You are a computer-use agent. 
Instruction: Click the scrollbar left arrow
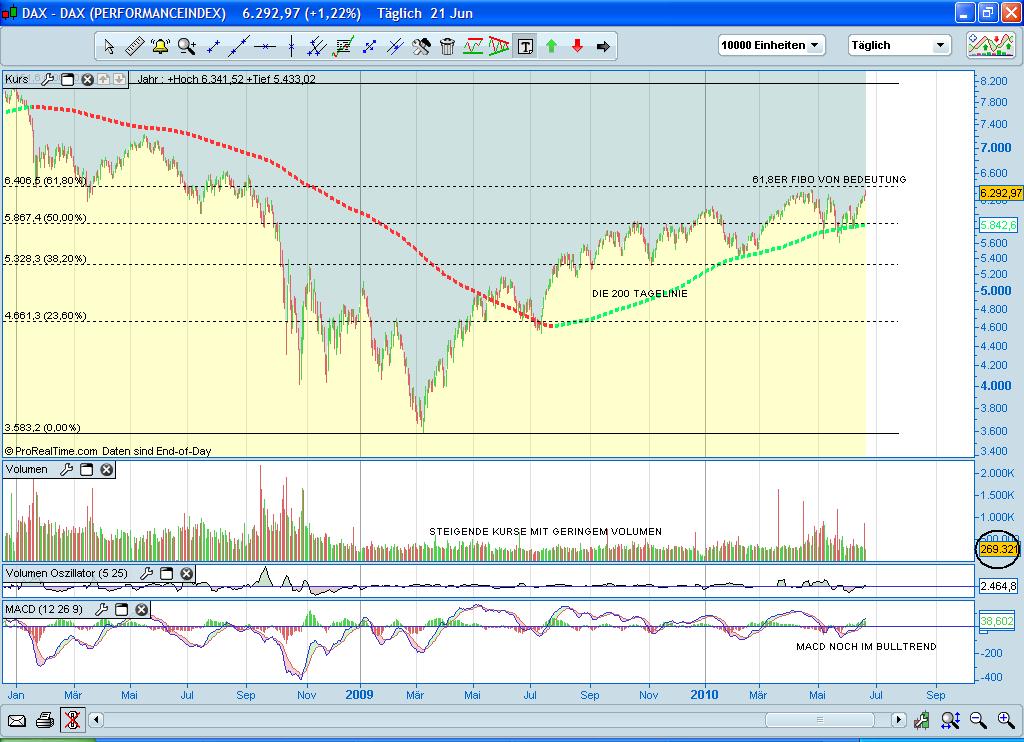click(x=96, y=720)
